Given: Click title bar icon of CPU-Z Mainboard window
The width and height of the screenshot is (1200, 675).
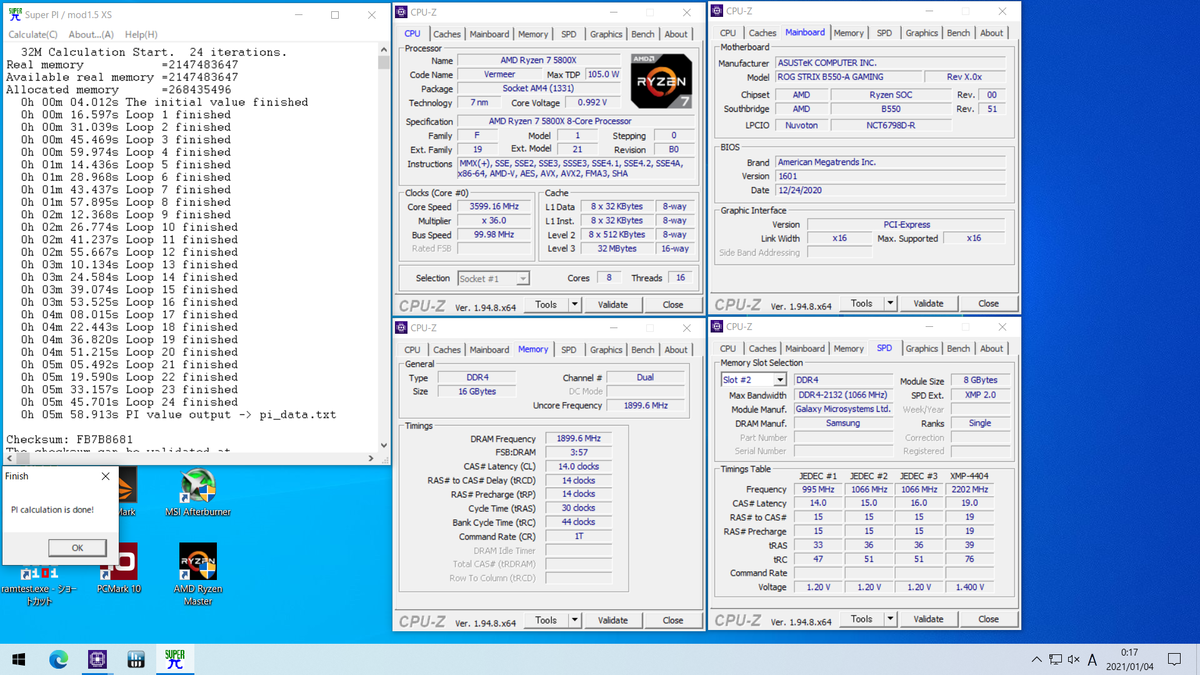Looking at the screenshot, I should [x=717, y=11].
